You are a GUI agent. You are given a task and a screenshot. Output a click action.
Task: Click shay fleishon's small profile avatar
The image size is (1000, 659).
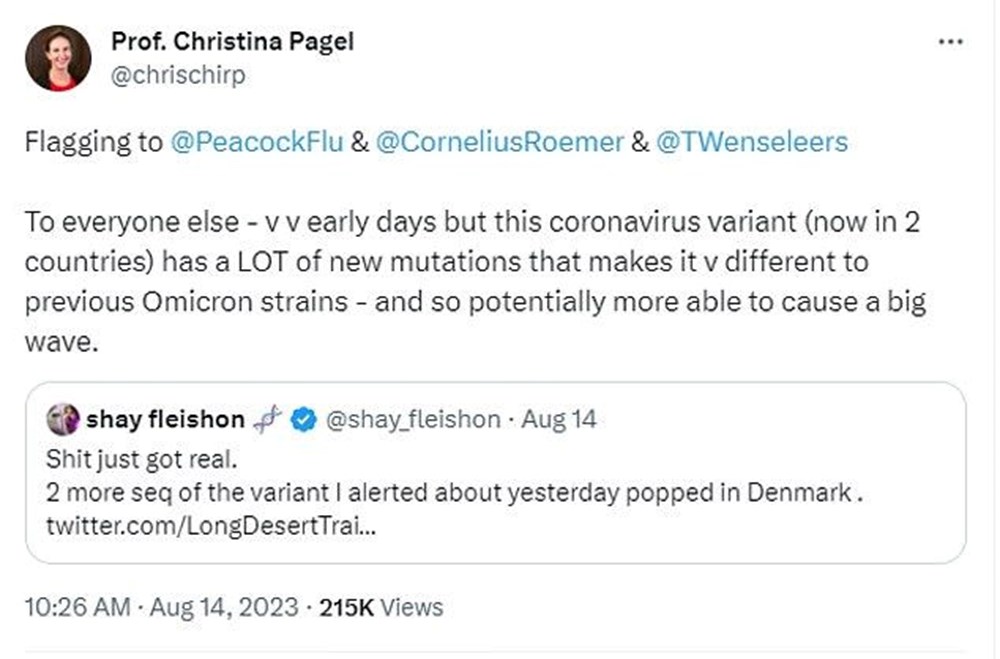pos(63,419)
